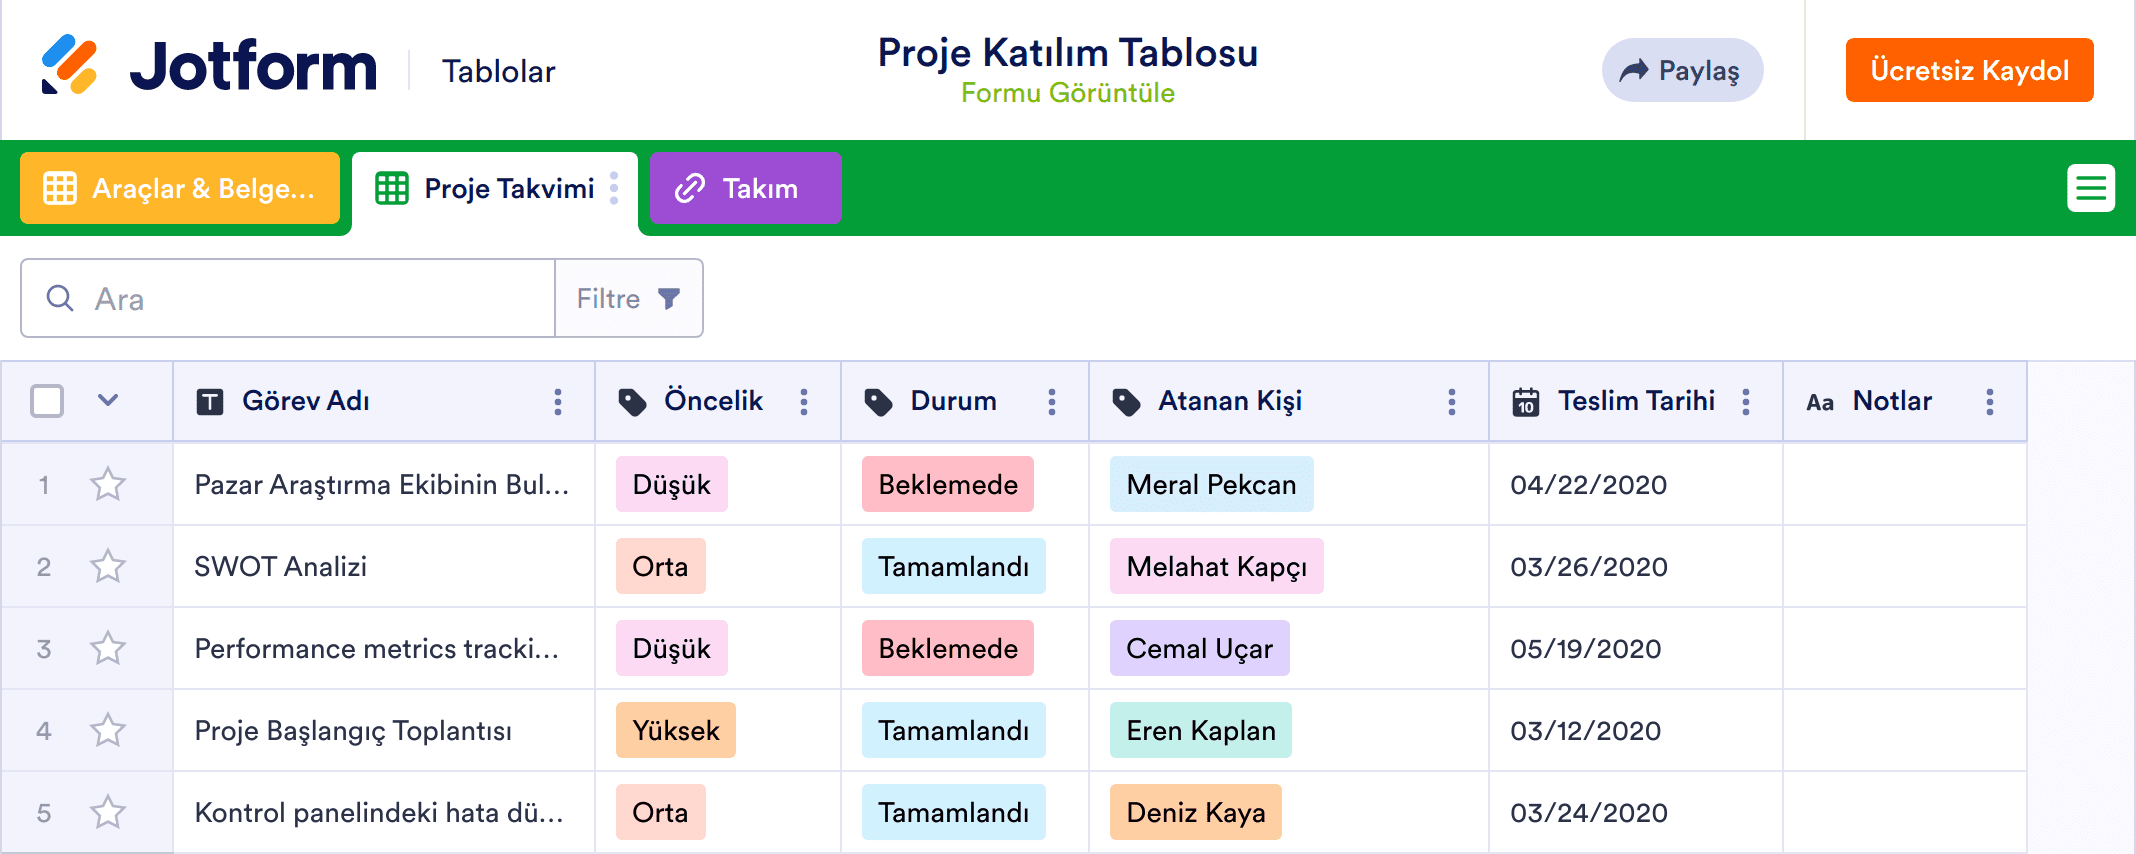Open the Formu Görüntüle link

tap(1067, 93)
